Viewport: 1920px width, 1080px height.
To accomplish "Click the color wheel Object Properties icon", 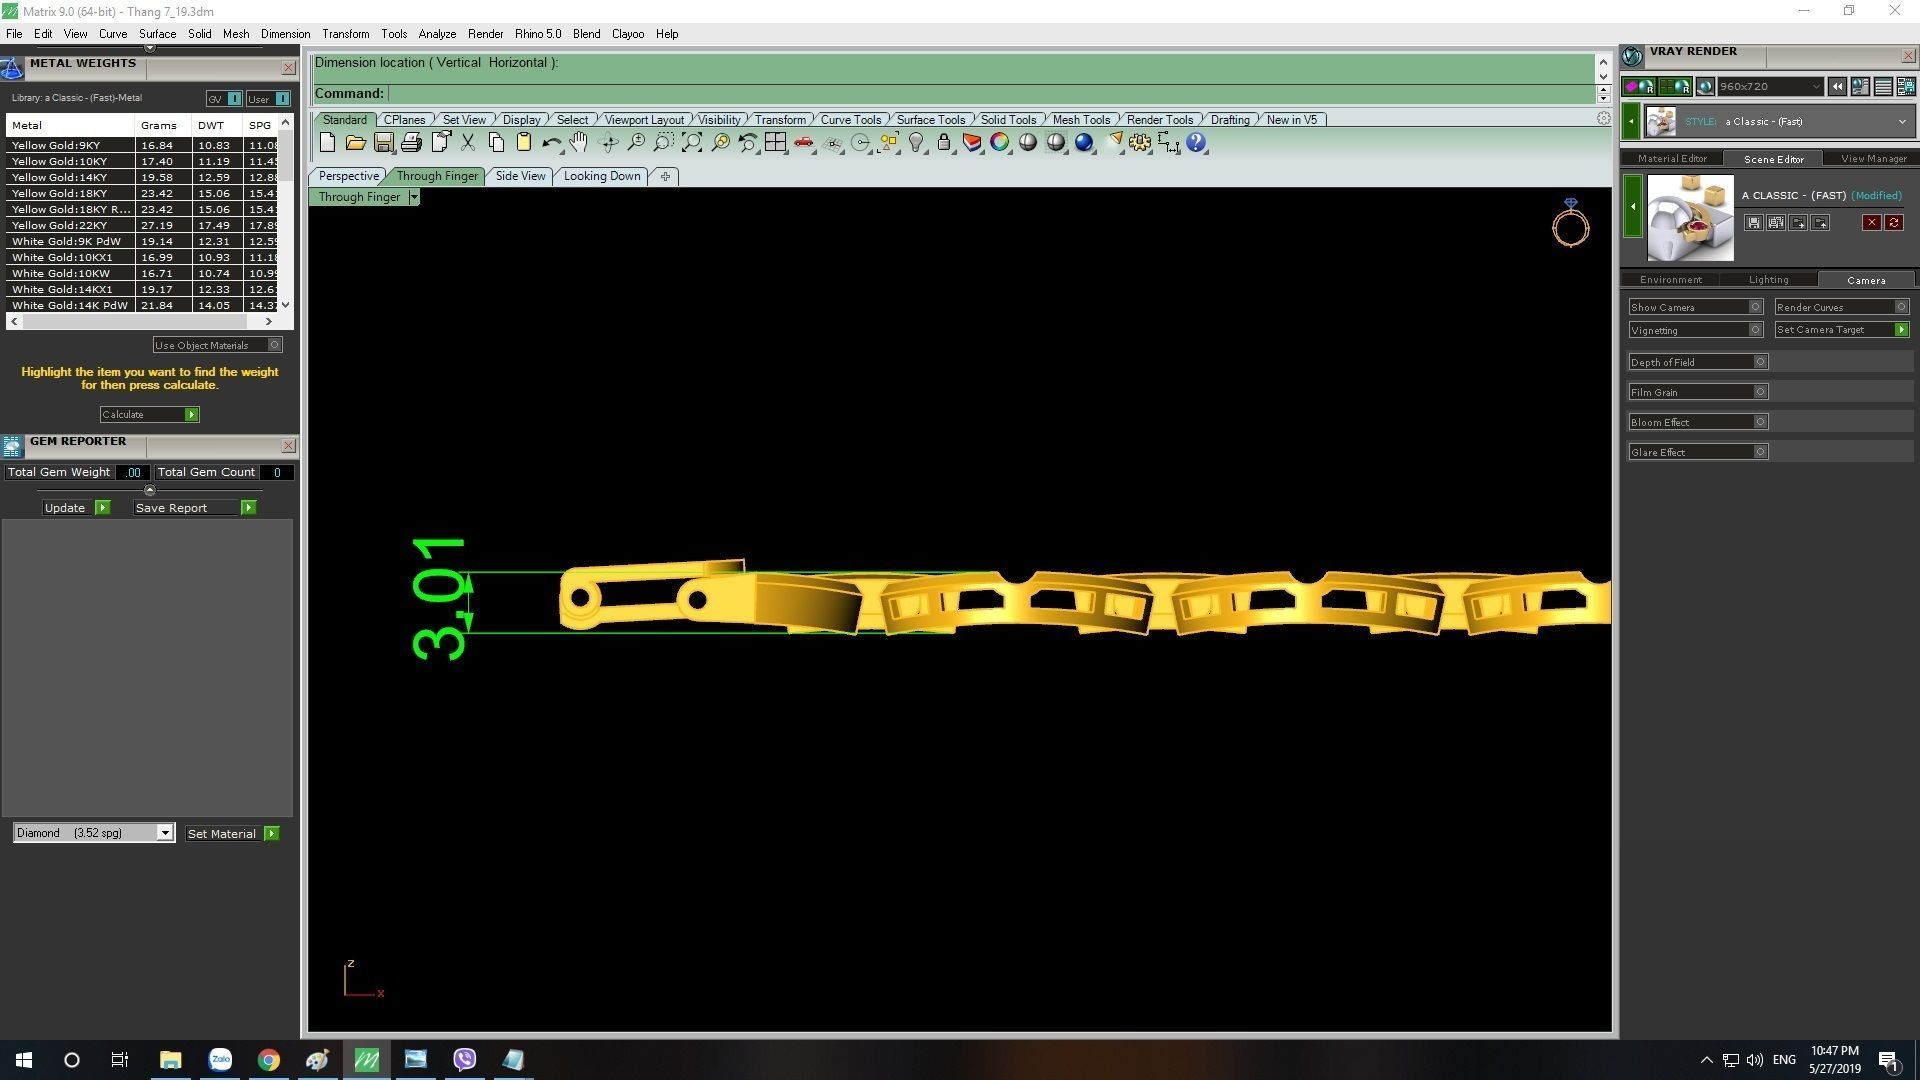I will 1000,143.
